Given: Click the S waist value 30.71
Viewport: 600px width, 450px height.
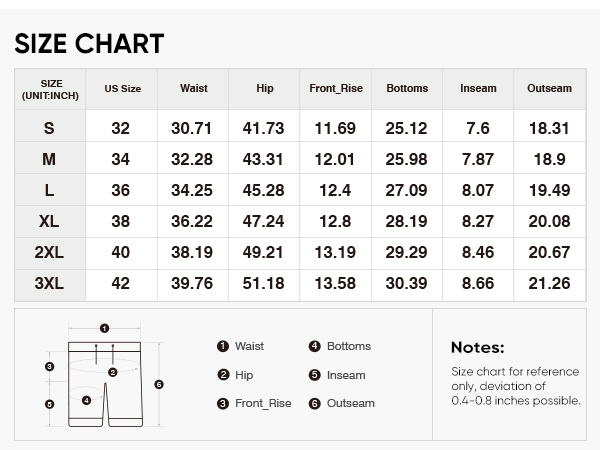Looking at the screenshot, I should 191,128.
